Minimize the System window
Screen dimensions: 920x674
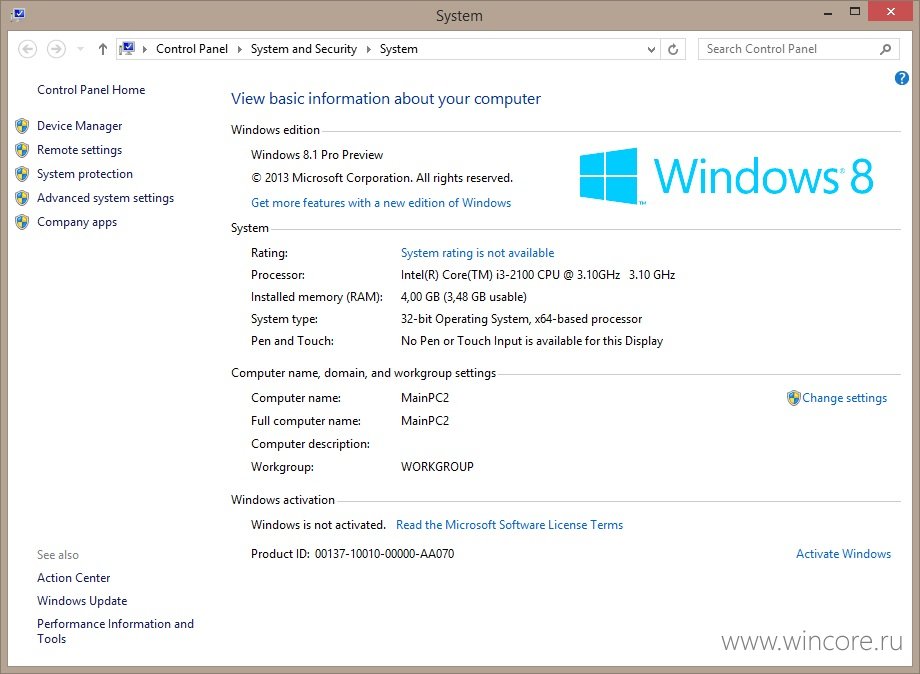(x=827, y=12)
